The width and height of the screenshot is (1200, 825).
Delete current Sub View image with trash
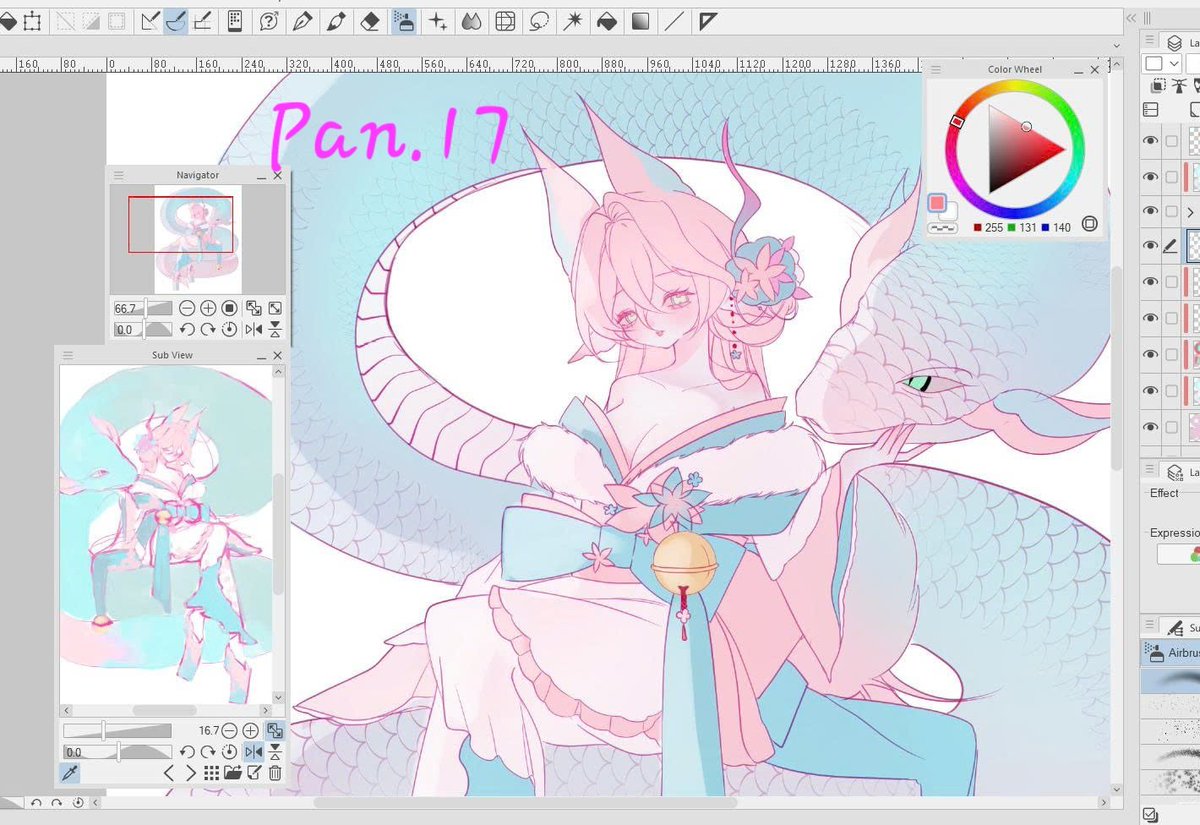click(x=275, y=772)
